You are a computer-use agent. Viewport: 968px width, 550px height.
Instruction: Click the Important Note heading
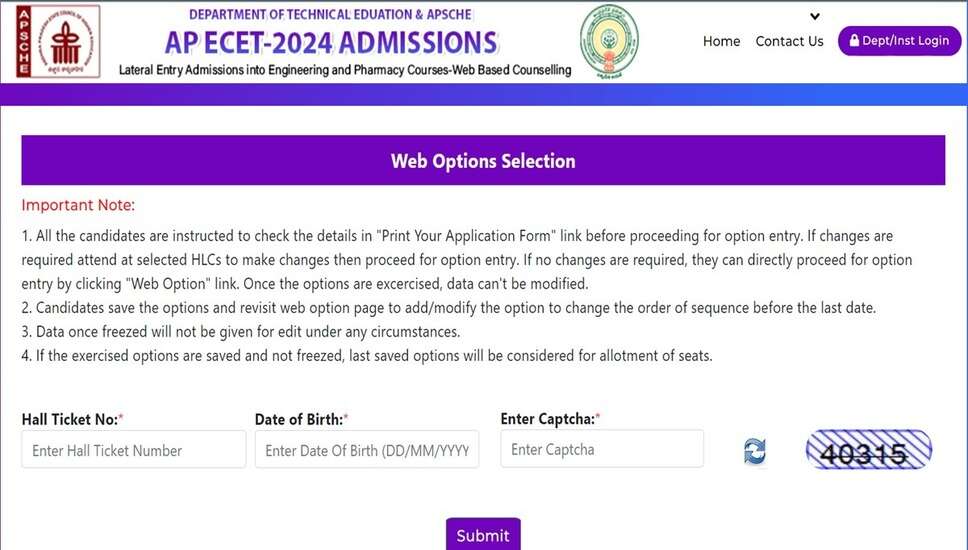(78, 205)
